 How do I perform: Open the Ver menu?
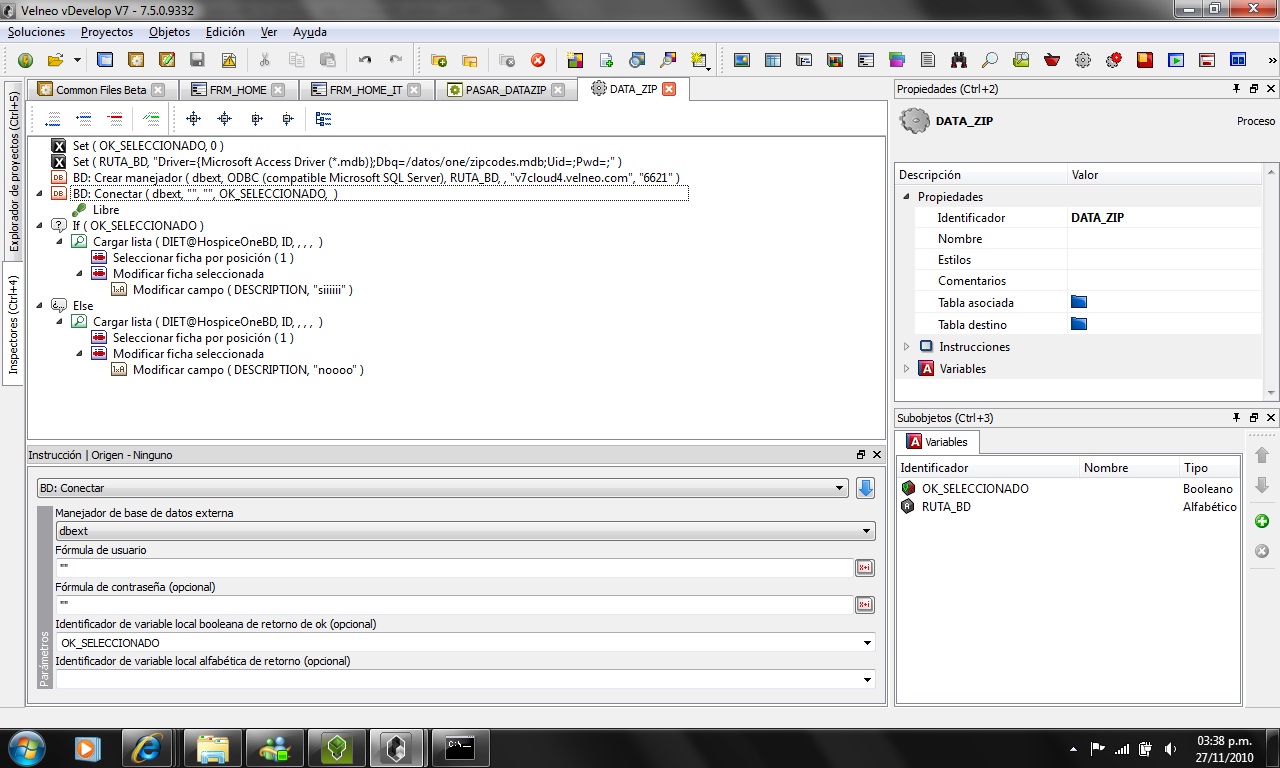click(x=269, y=32)
